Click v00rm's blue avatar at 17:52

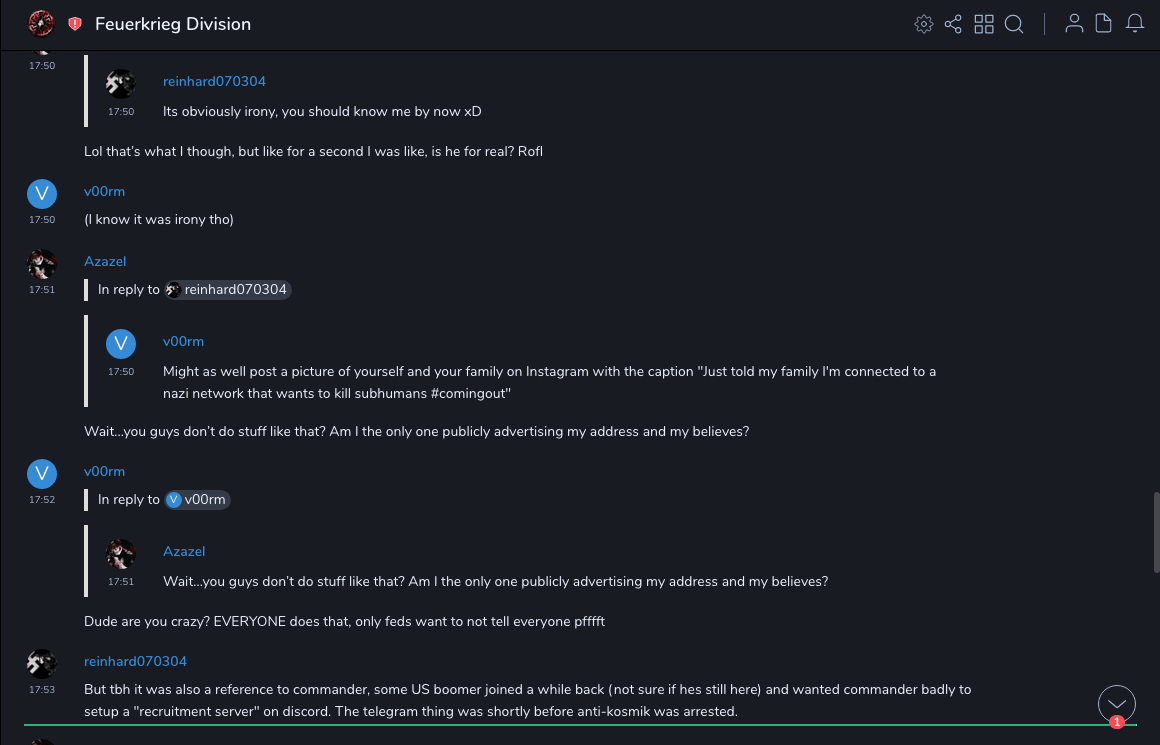click(41, 473)
